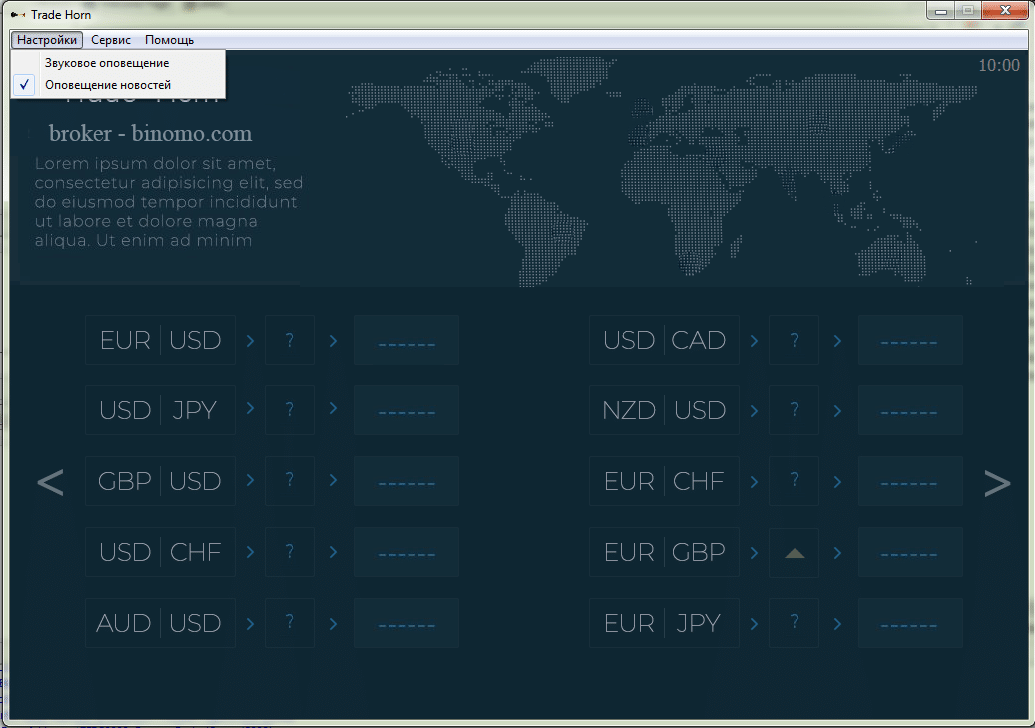Close the open Настройки menu
The height and width of the screenshot is (728, 1035).
pyautogui.click(x=47, y=40)
